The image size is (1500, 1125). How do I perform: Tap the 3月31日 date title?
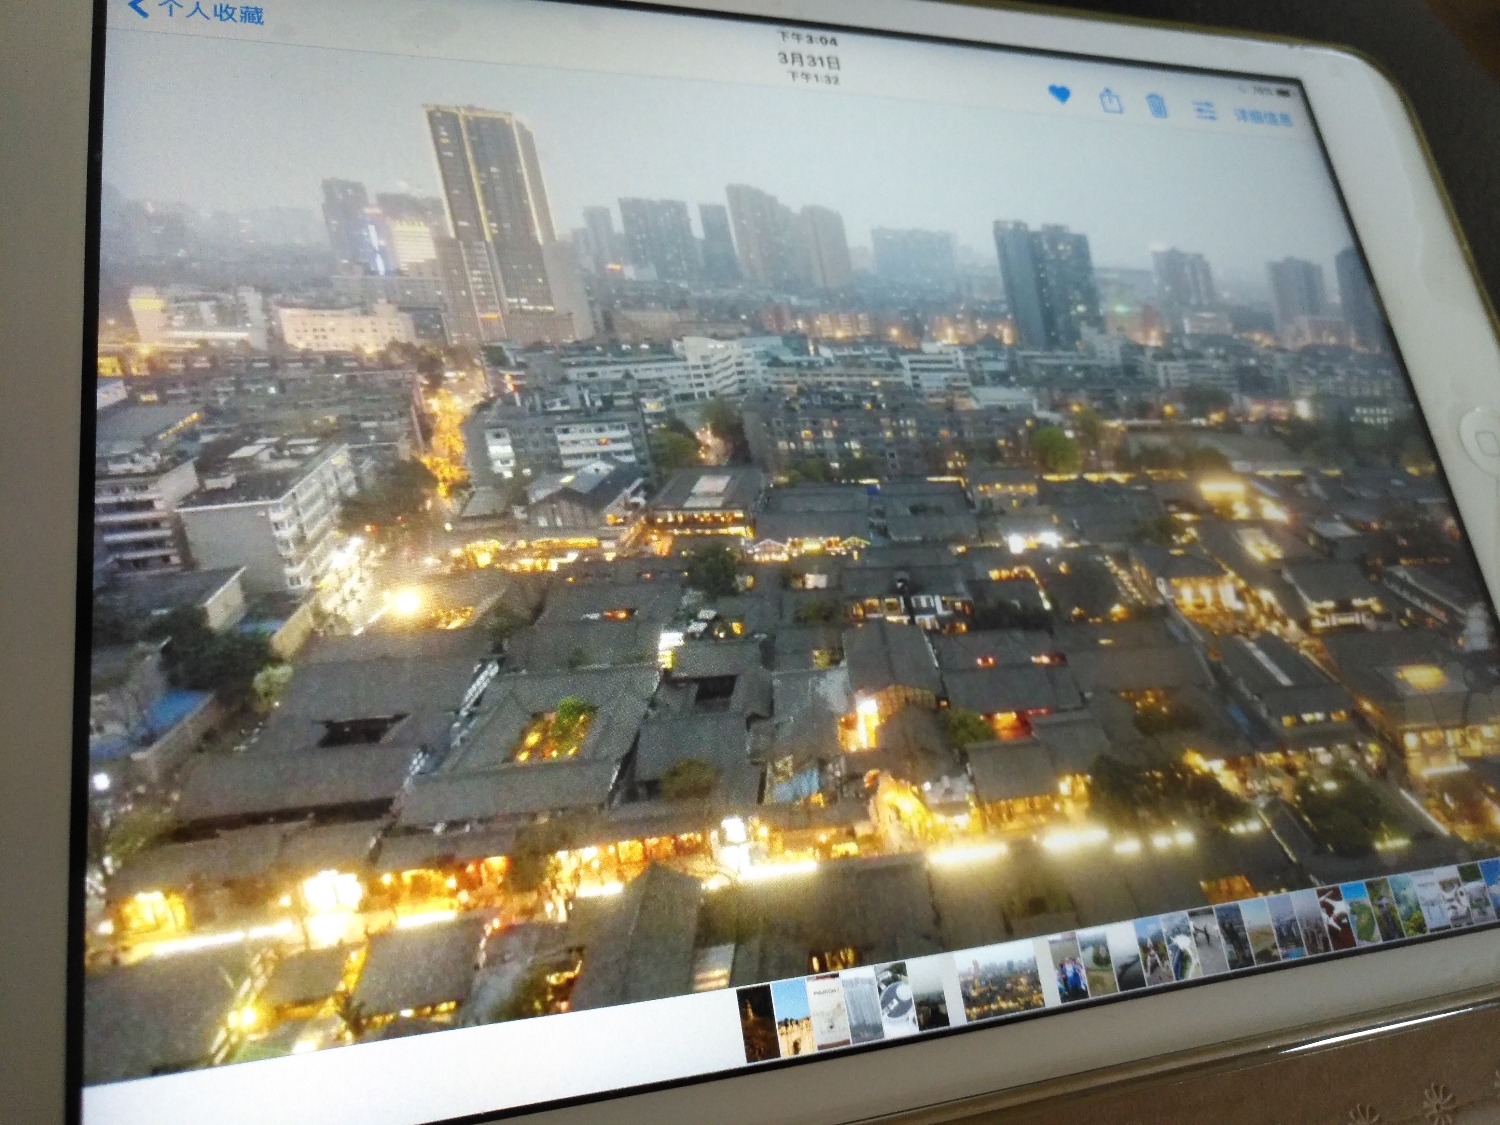810,60
